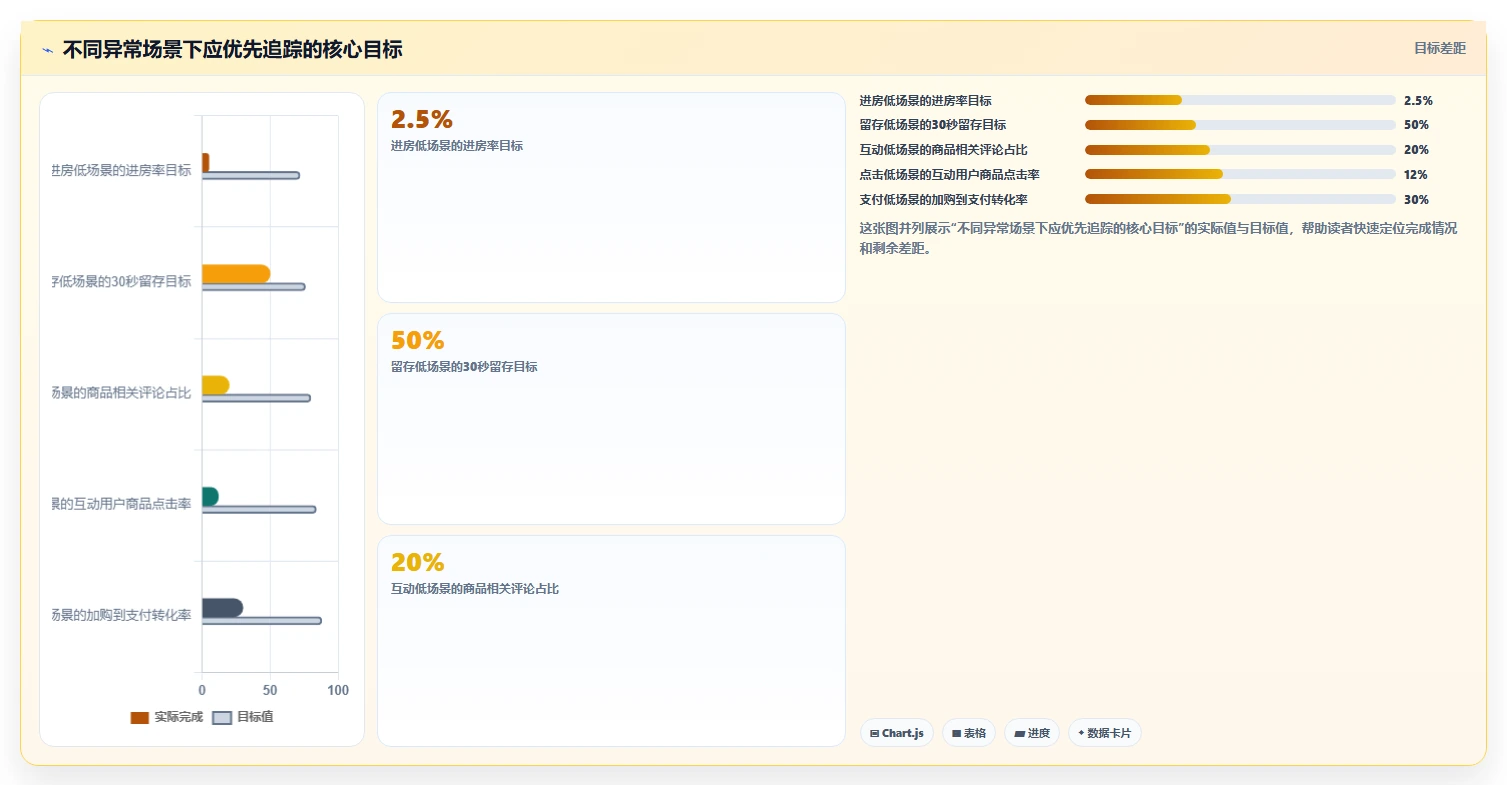Select the 表格 tag chip
Image resolution: width=1507 pixels, height=785 pixels.
(968, 733)
